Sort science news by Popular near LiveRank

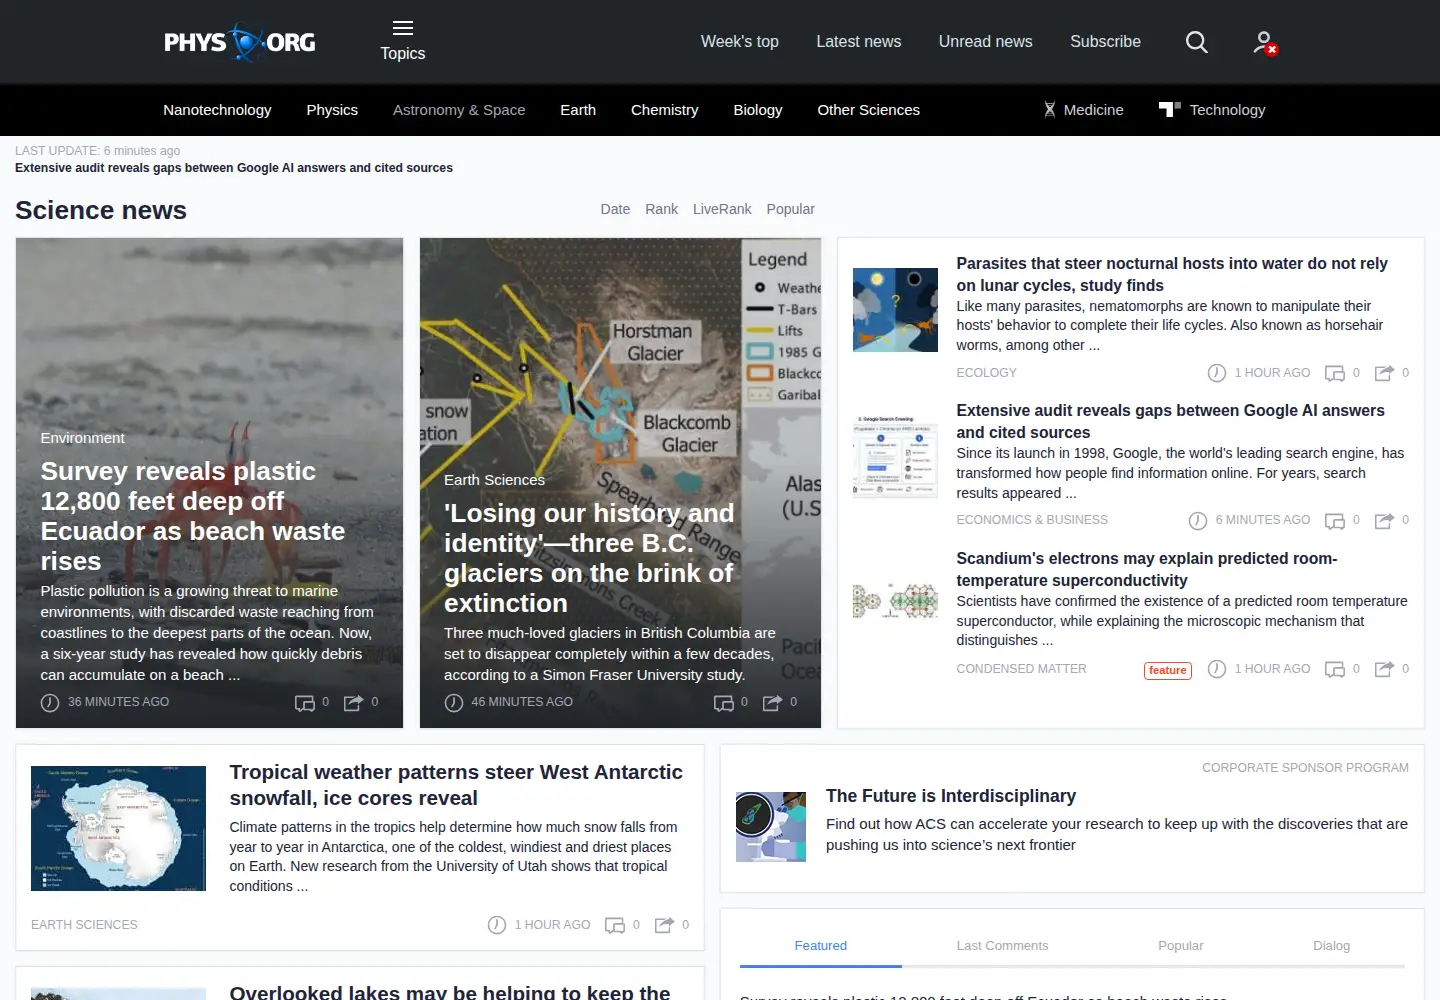pyautogui.click(x=790, y=209)
